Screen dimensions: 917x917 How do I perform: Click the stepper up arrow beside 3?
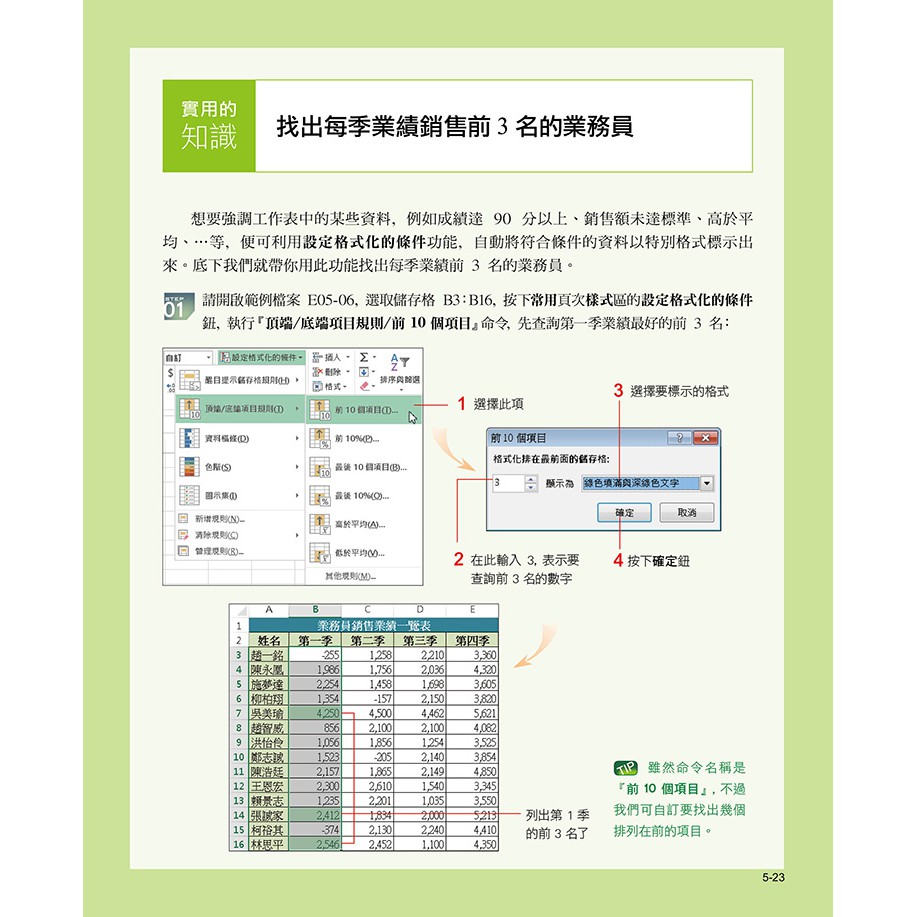click(x=530, y=479)
